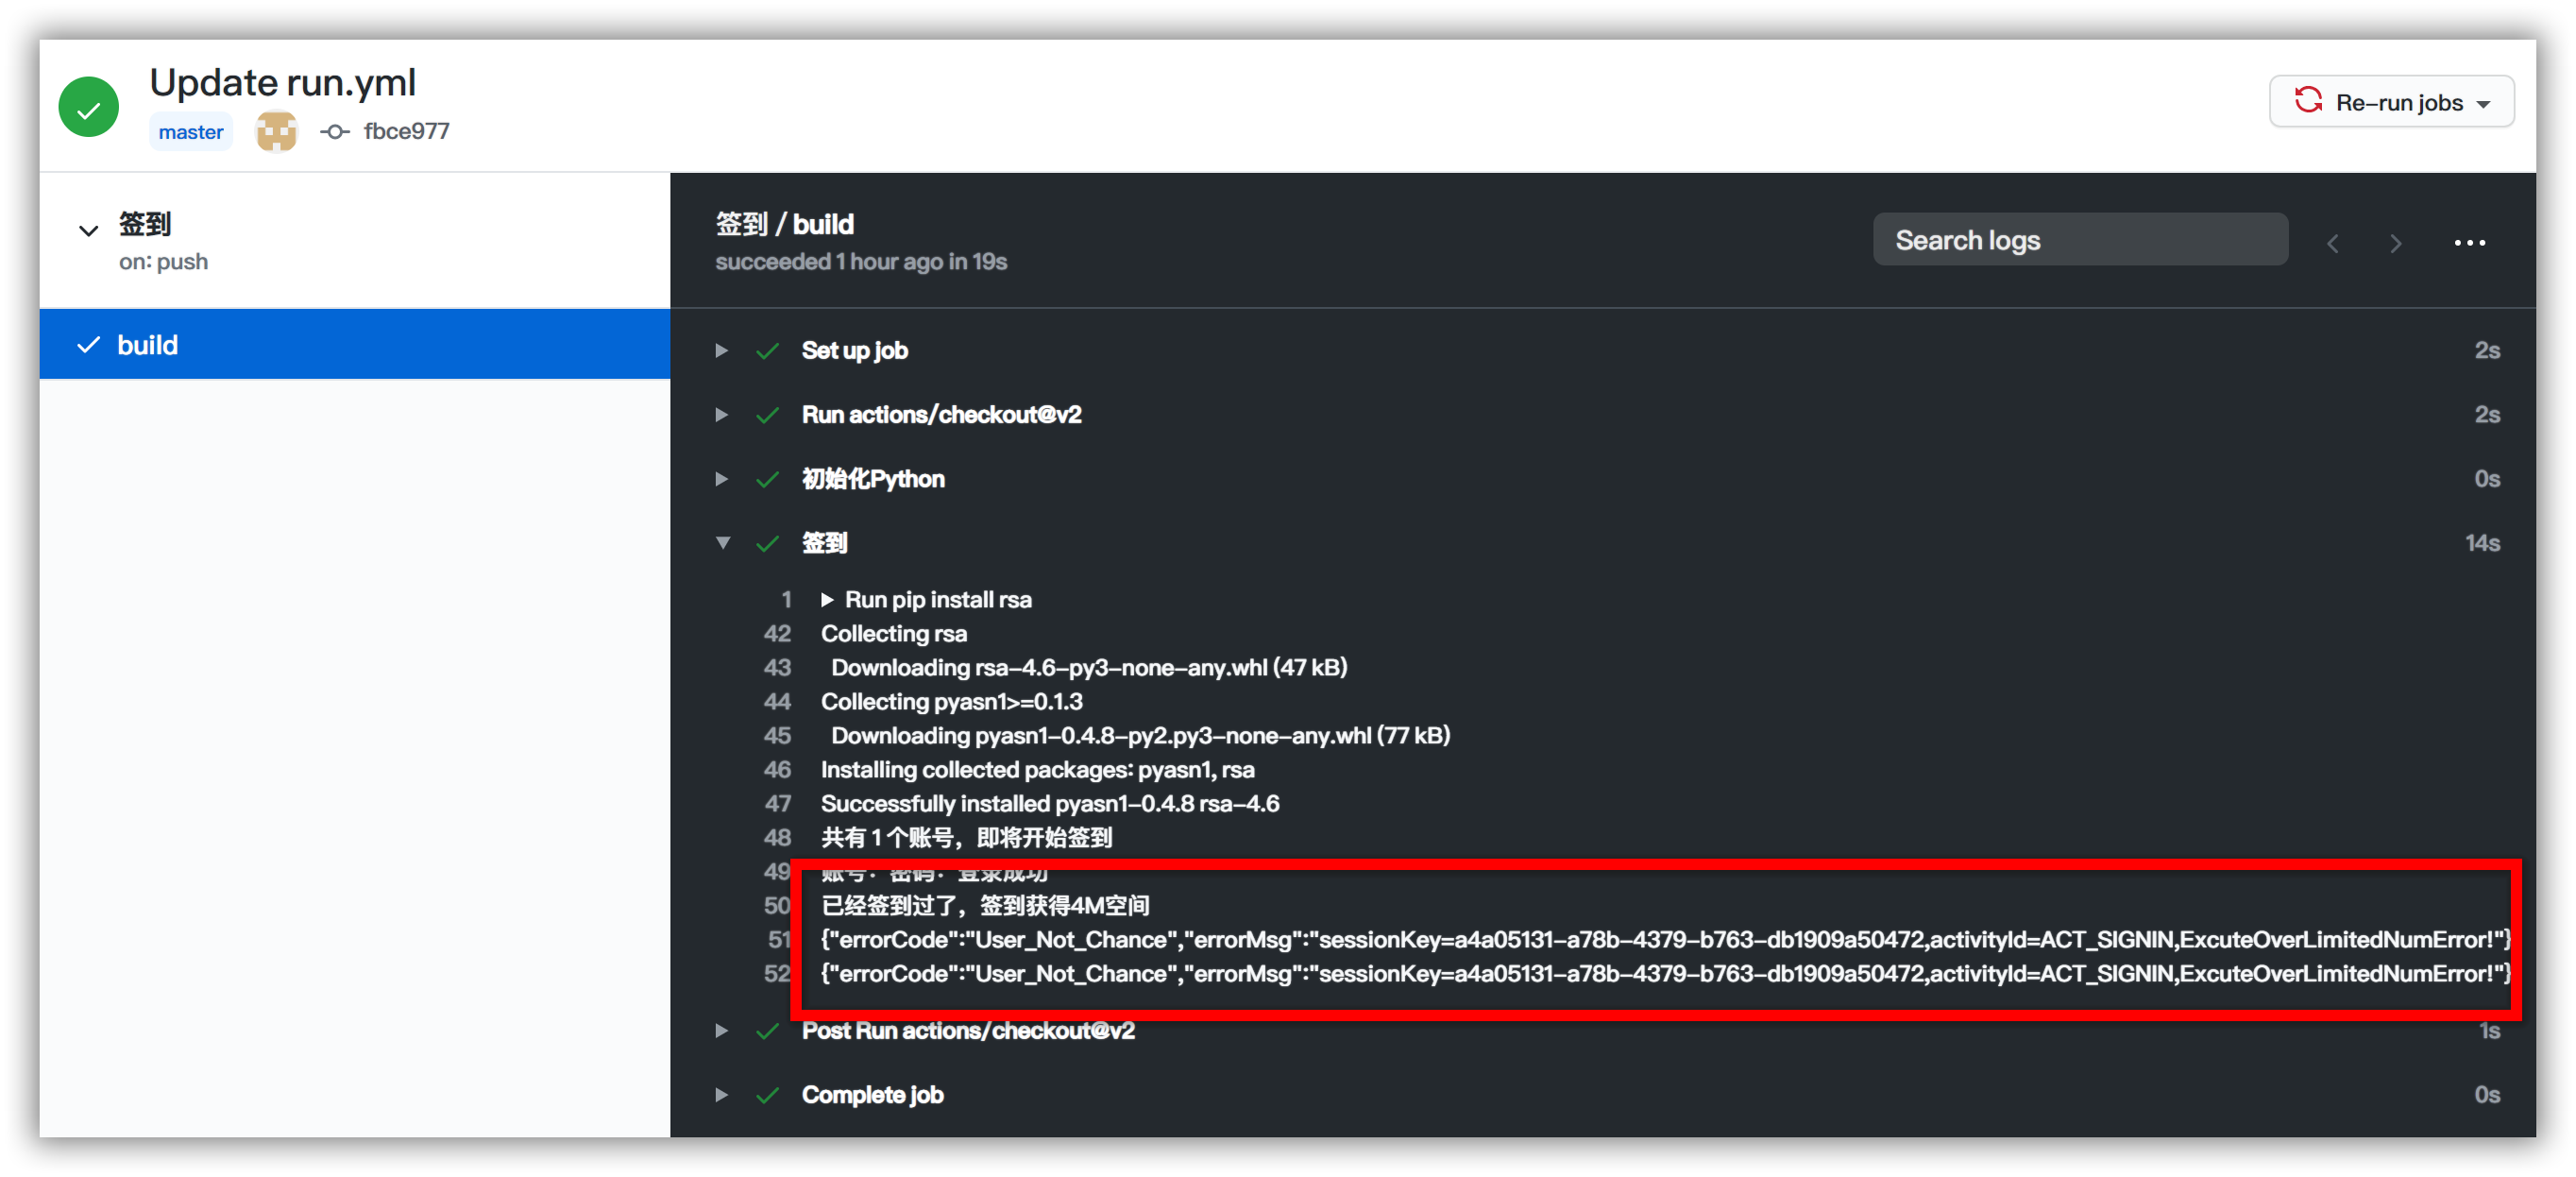2576x1177 pixels.
Task: Go to next search result arrow
Action: [x=2395, y=243]
